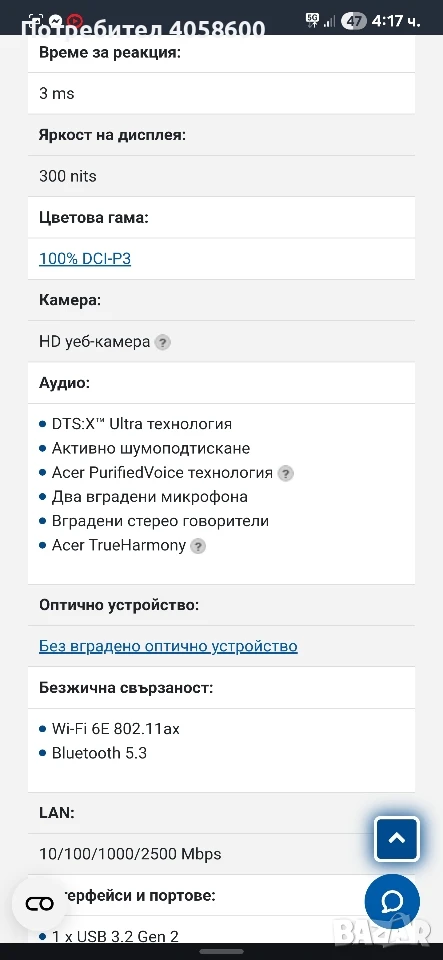Tap the 300 nits brightness value
Screen dimensions: 443x960
point(68,176)
